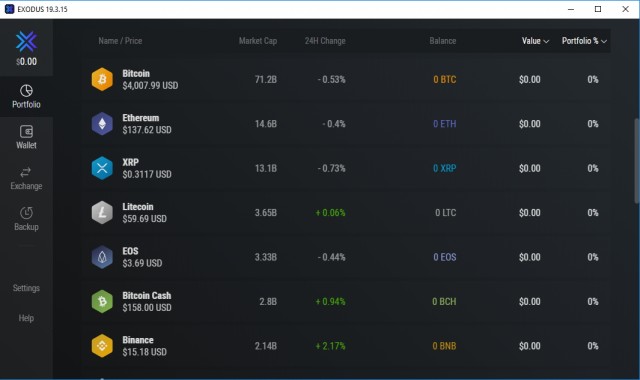
Task: Click the $0.3117 USD price
Action: point(147,175)
